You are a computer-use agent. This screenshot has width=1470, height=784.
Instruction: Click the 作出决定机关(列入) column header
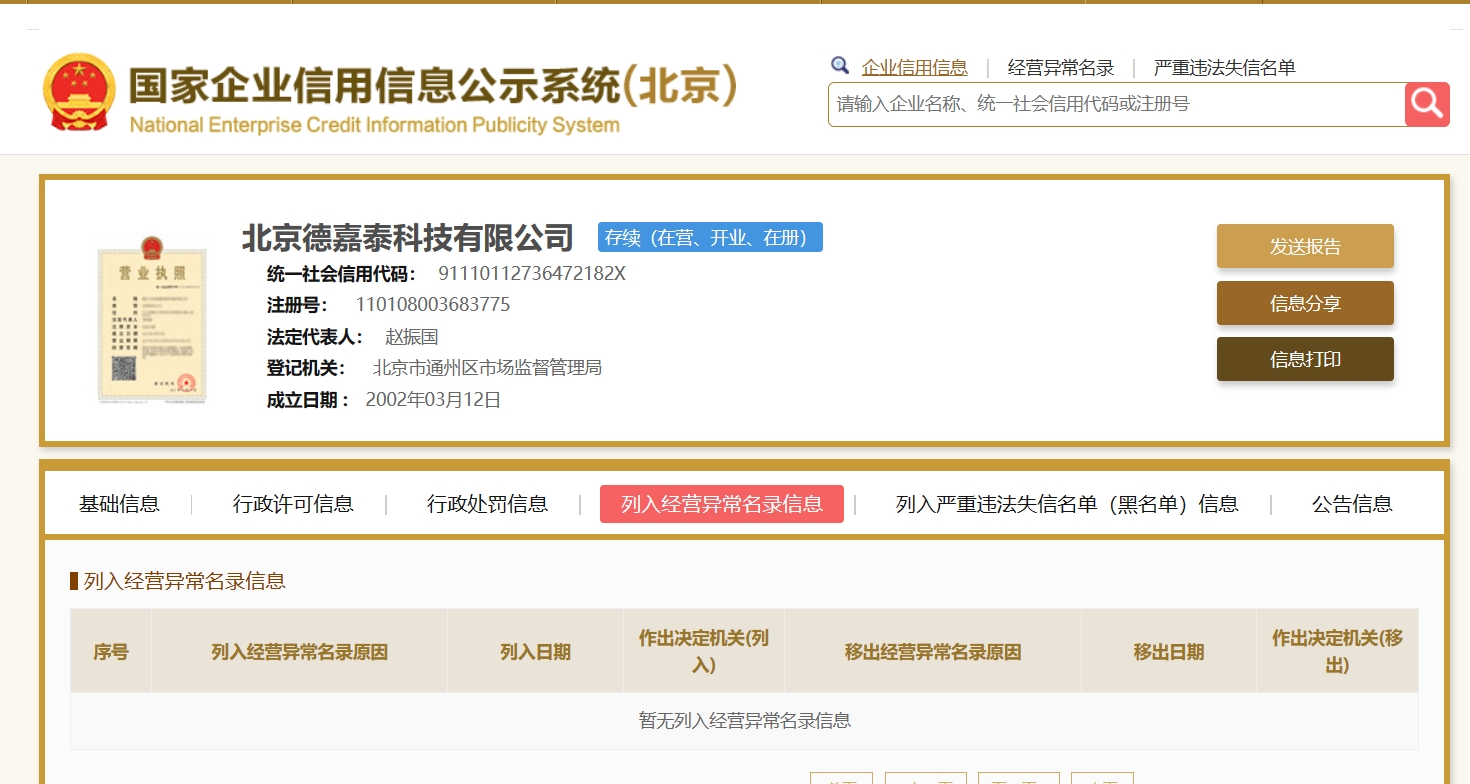coord(704,652)
